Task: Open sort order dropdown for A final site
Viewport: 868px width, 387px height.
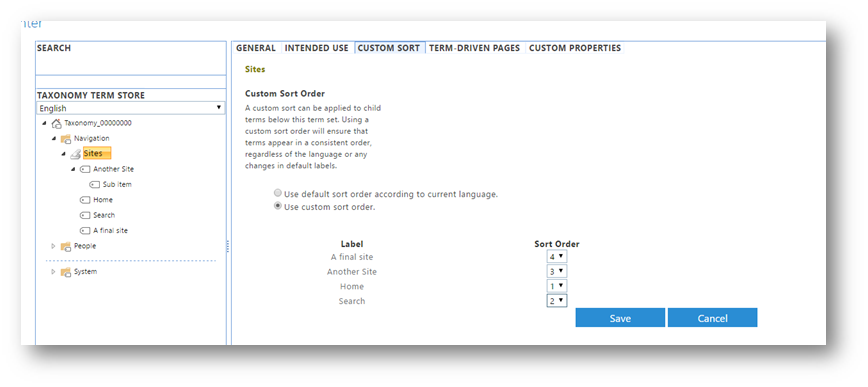Action: point(556,256)
